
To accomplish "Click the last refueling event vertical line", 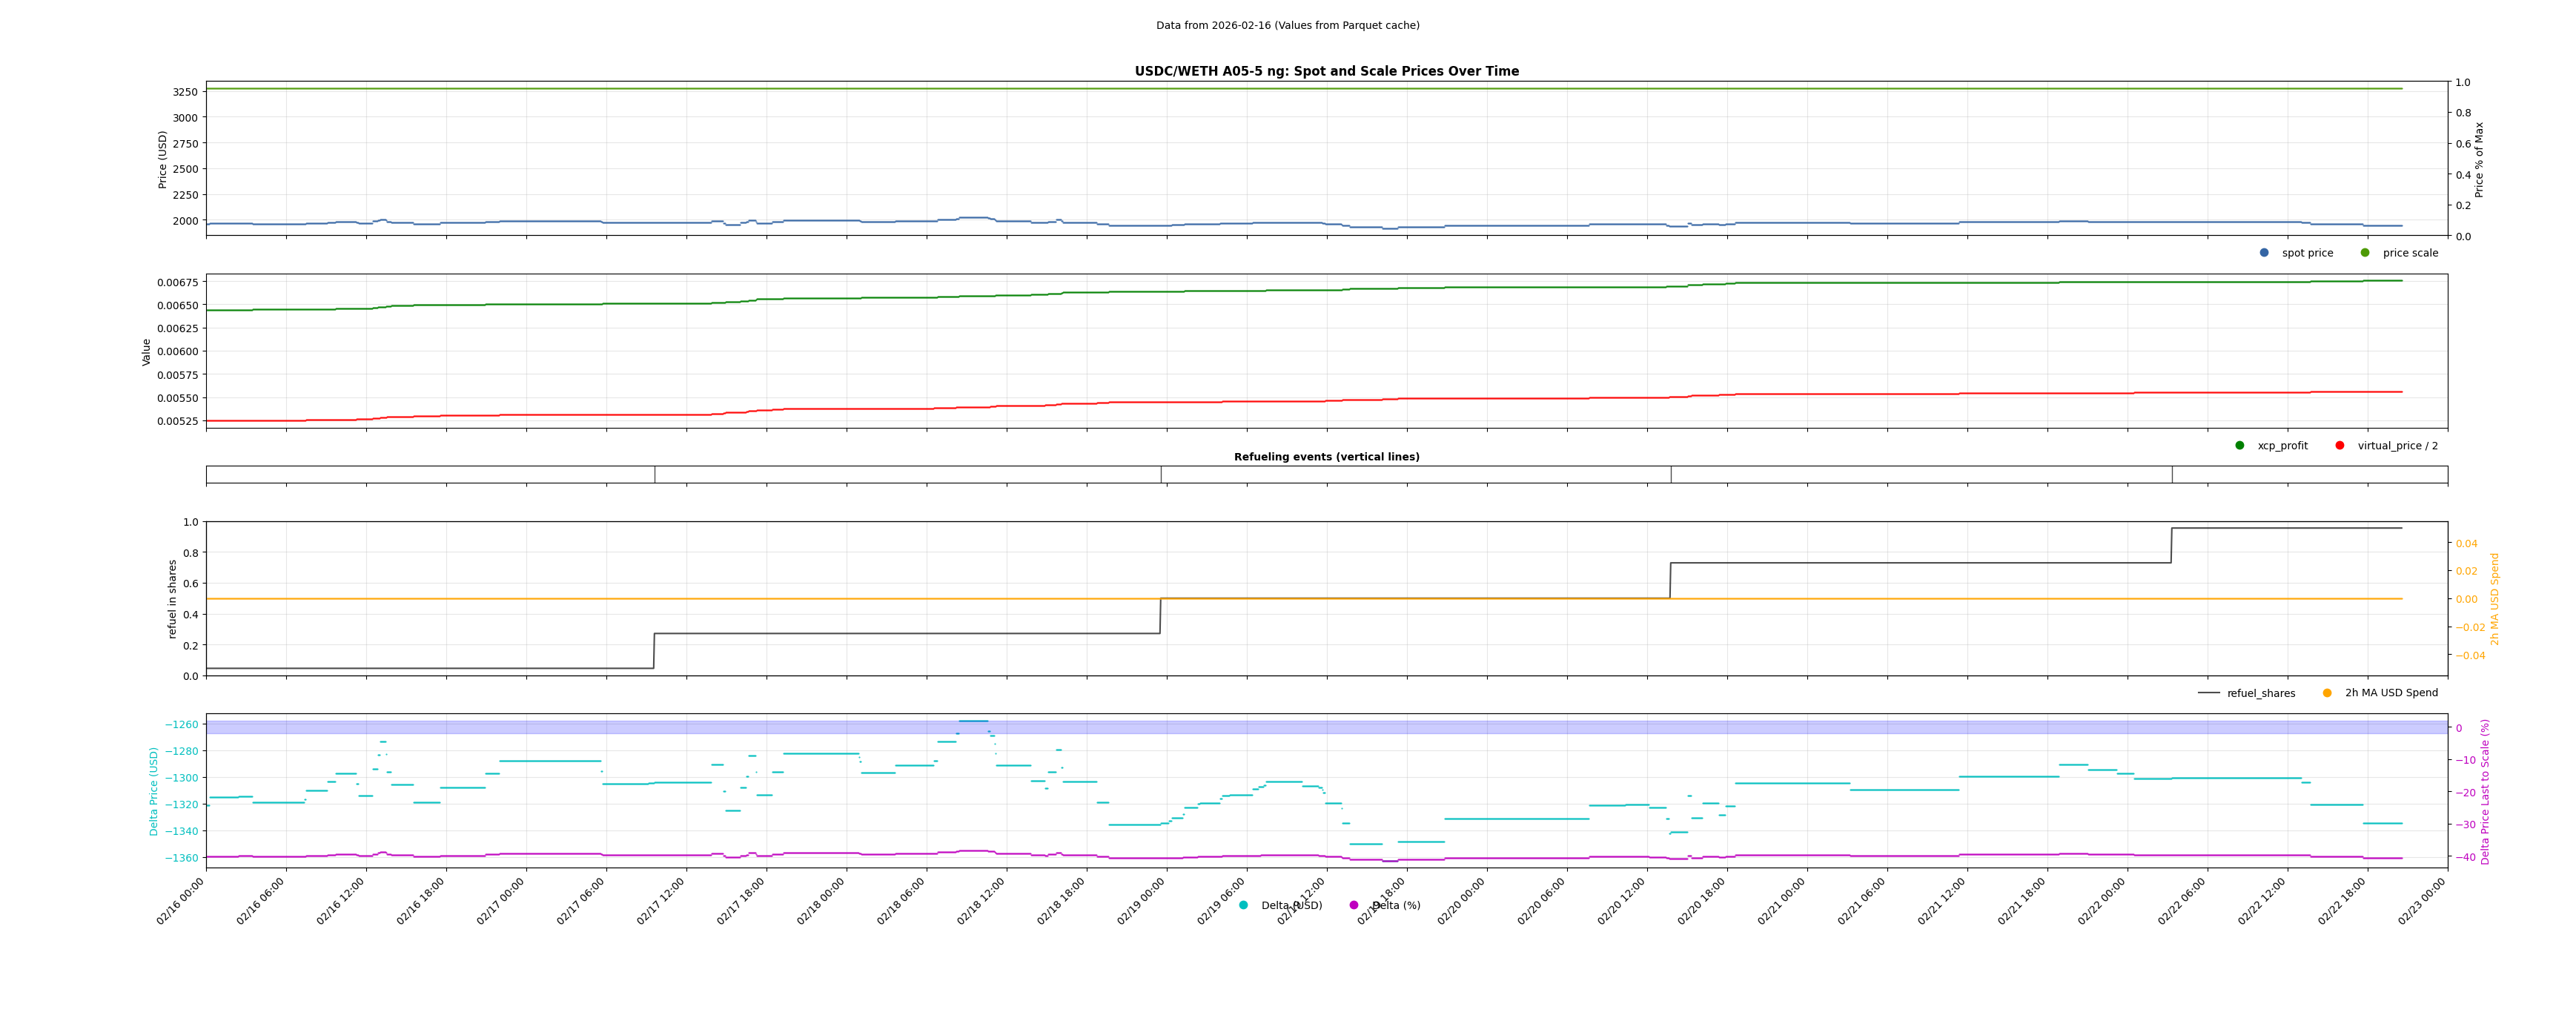I will pos(2172,475).
